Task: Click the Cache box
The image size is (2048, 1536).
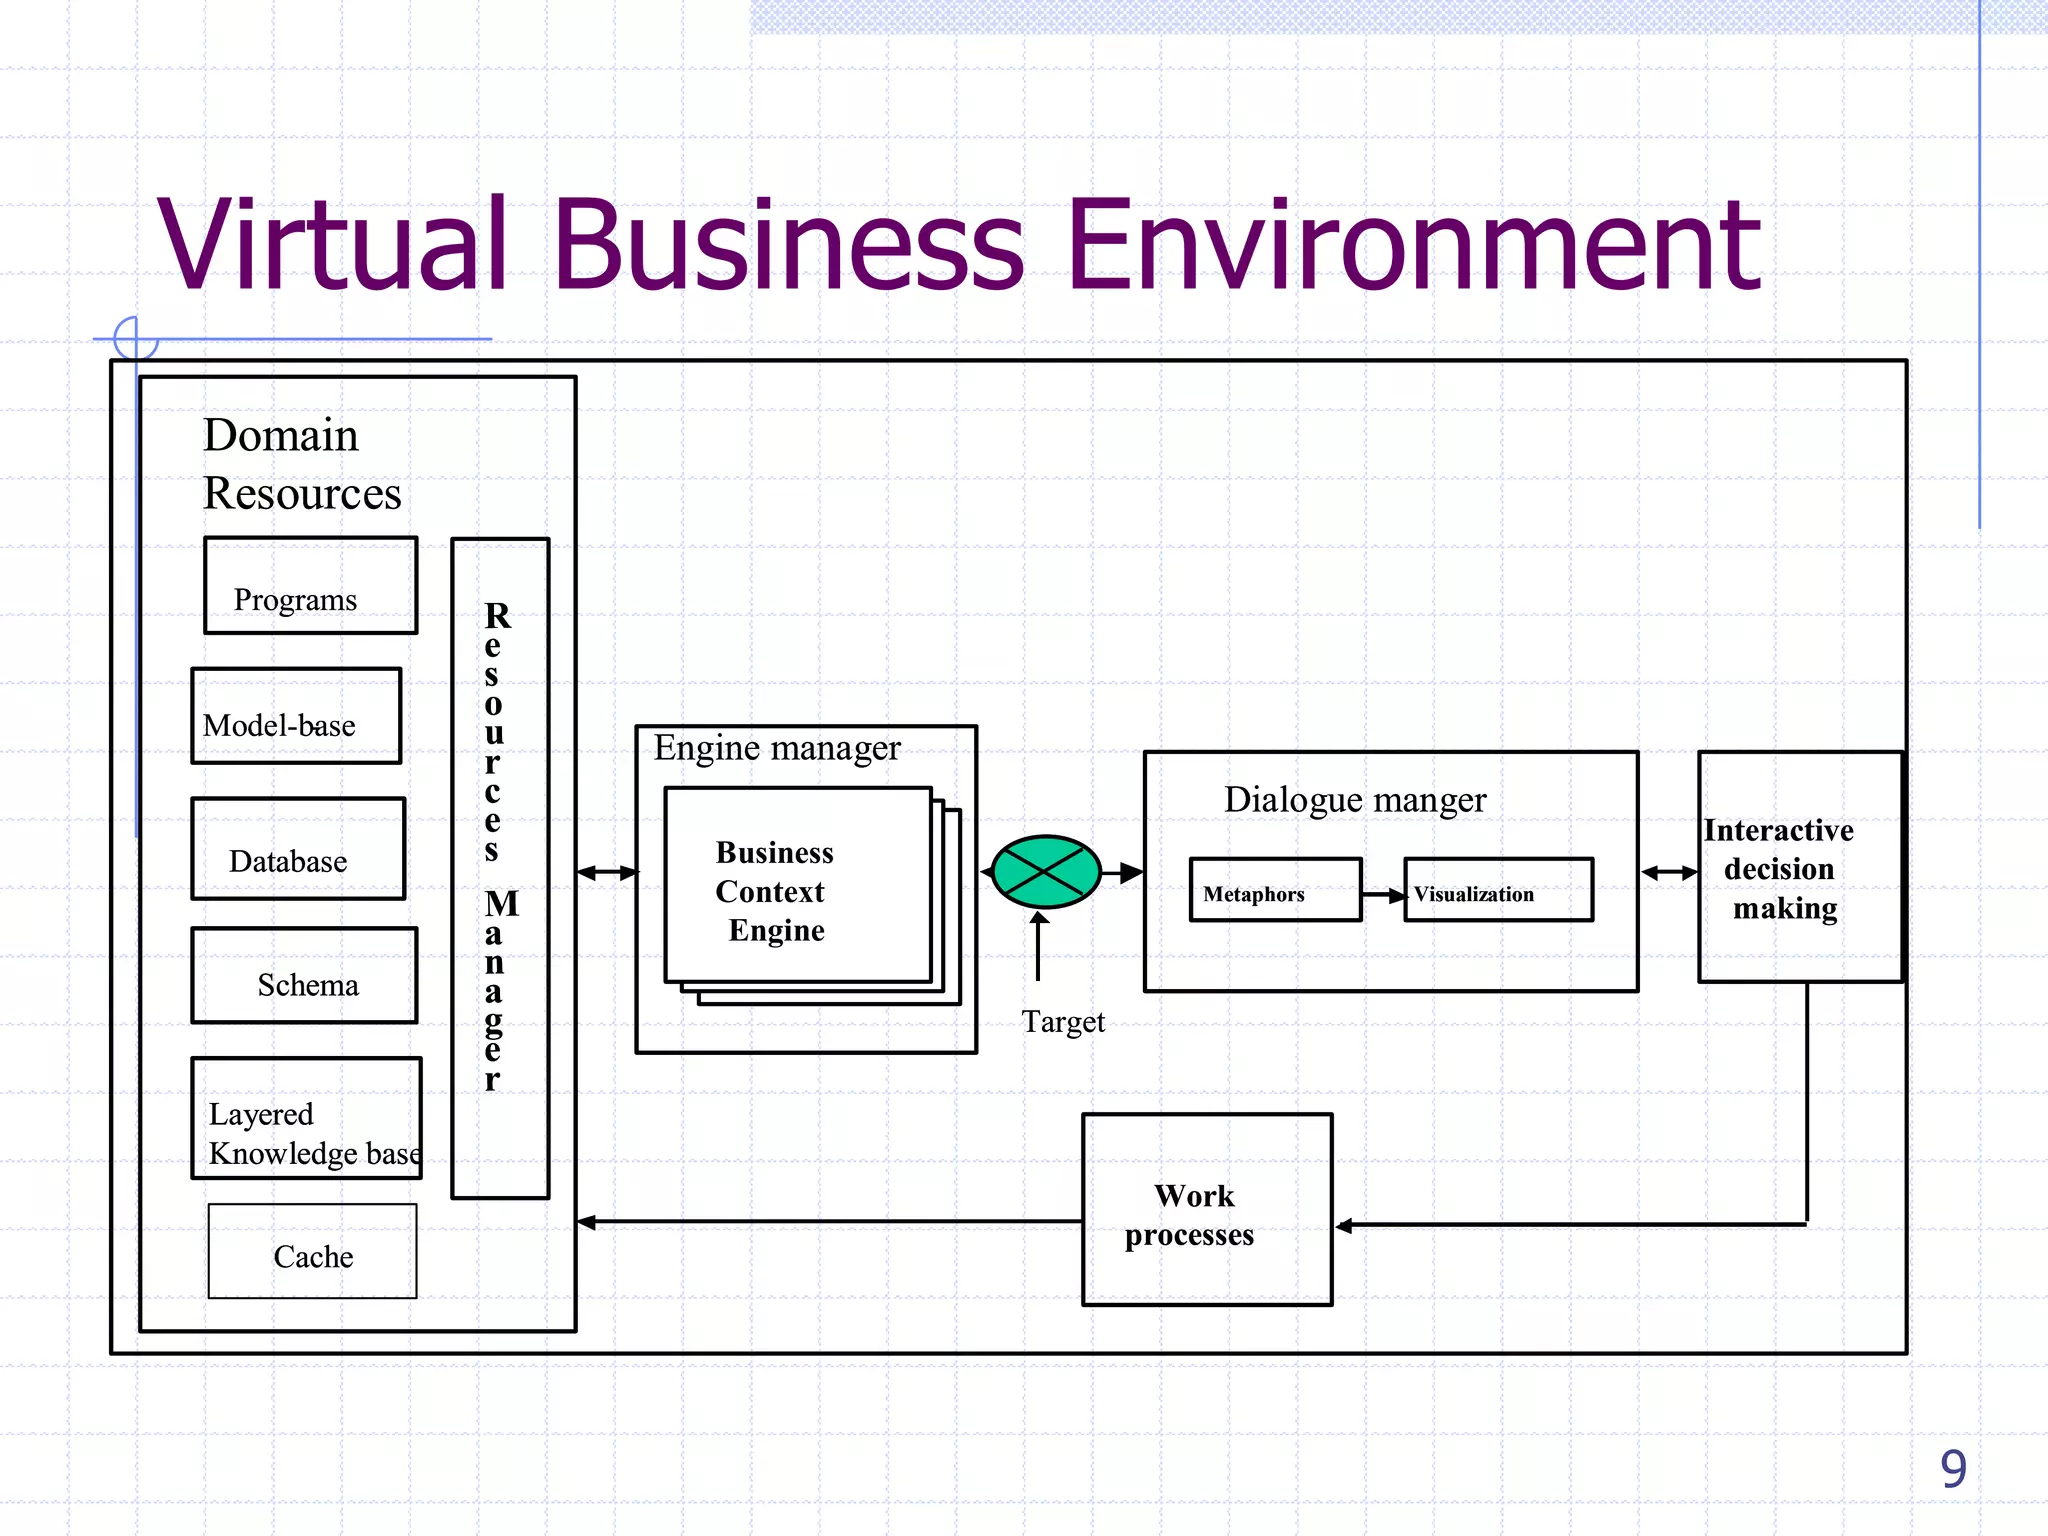Action: coord(312,1251)
